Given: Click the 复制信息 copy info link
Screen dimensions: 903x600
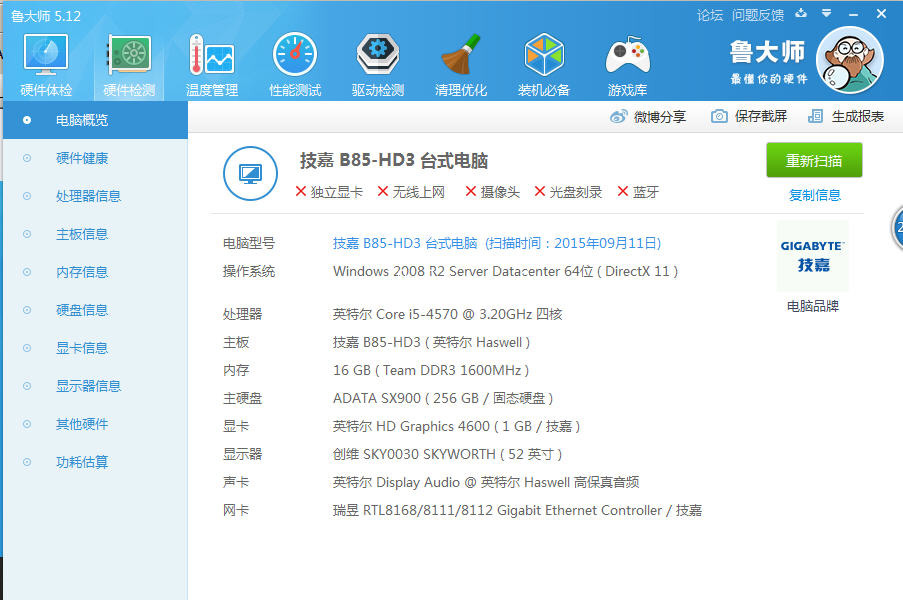Looking at the screenshot, I should pyautogui.click(x=815, y=195).
